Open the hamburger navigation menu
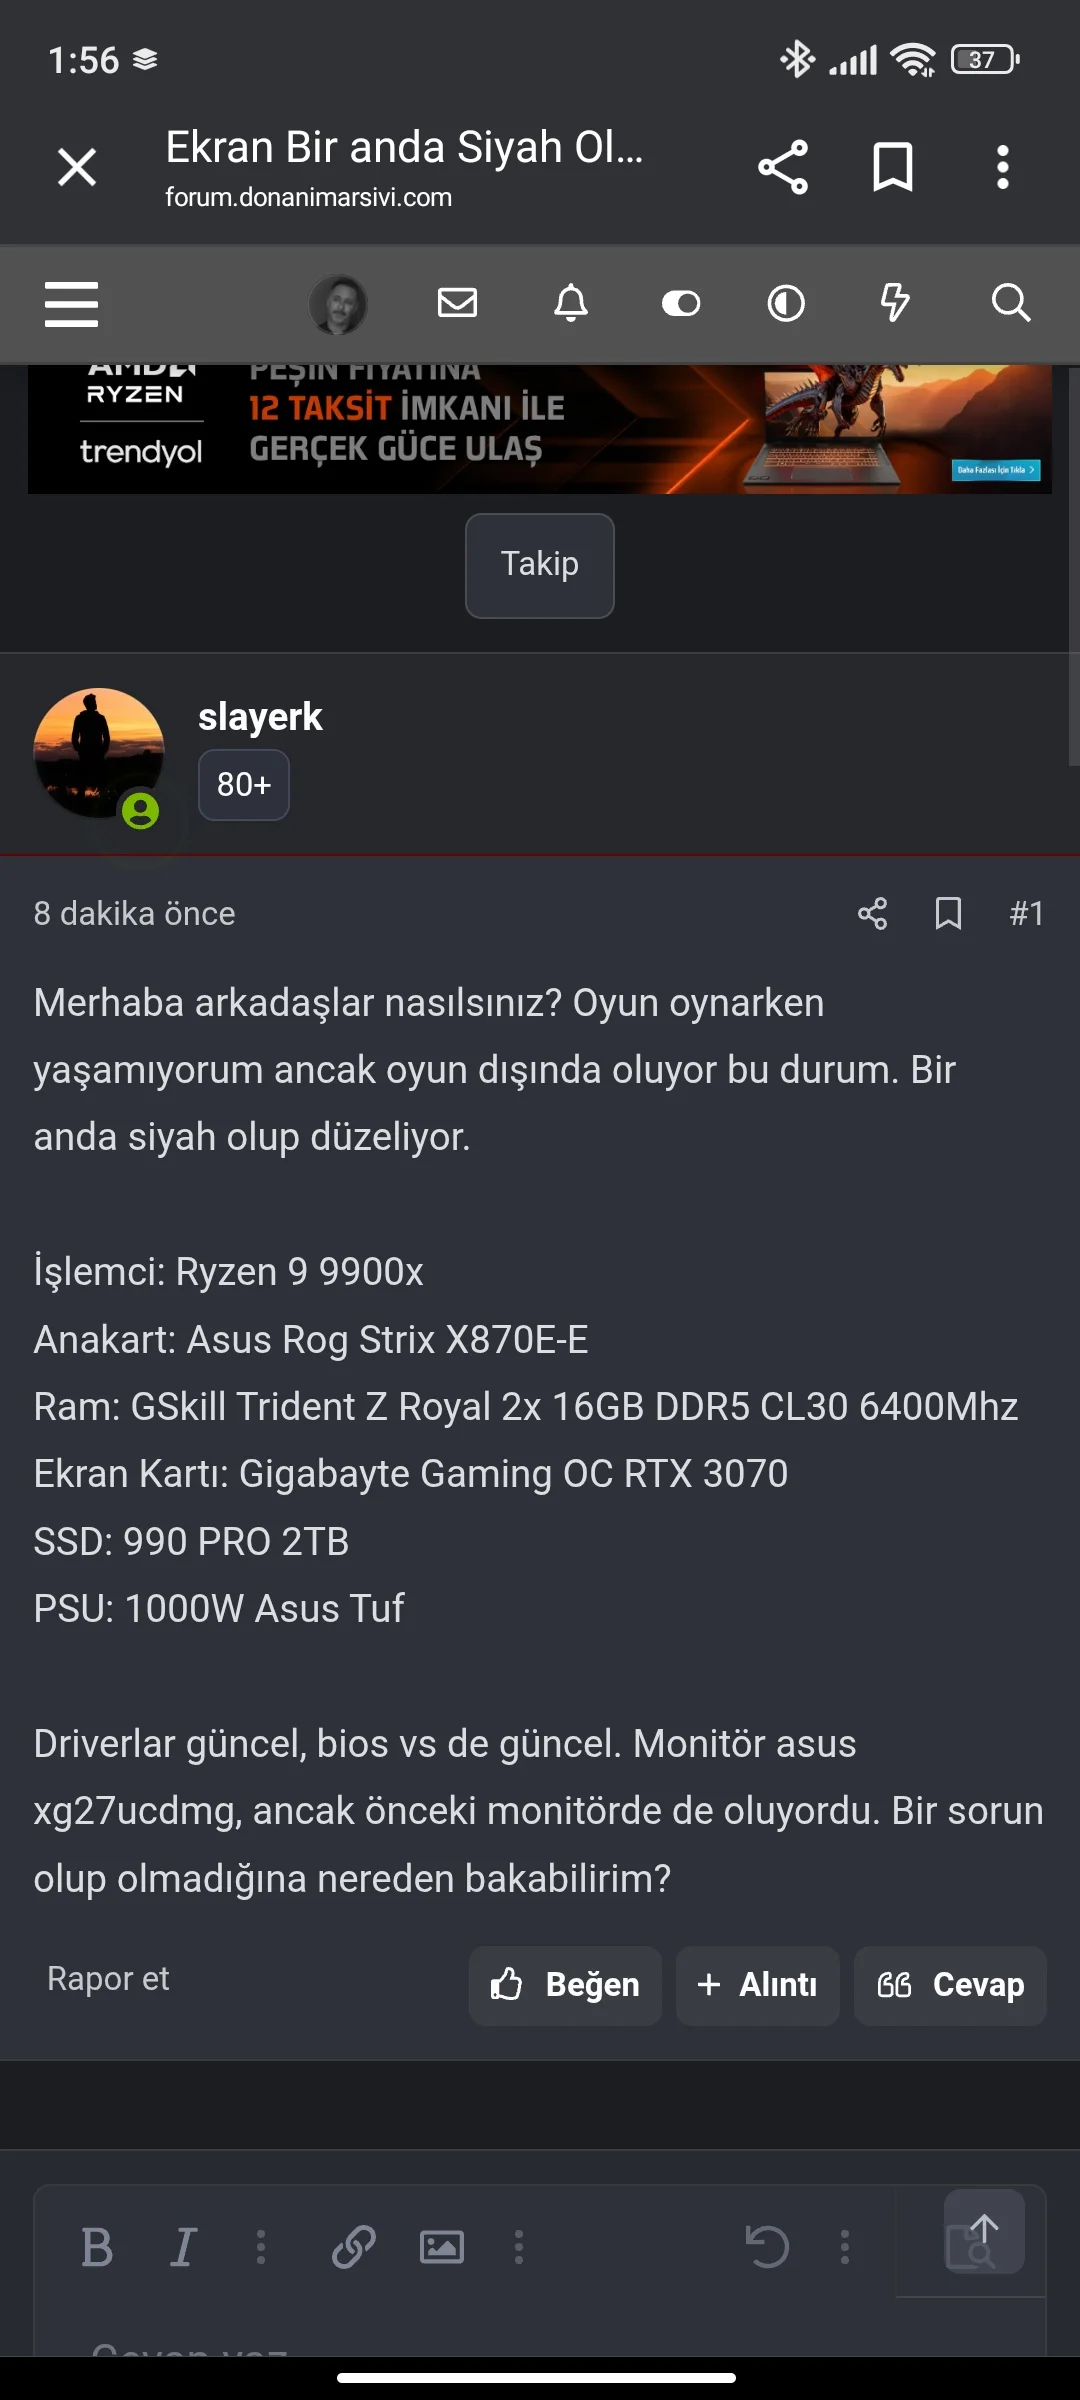The width and height of the screenshot is (1080, 2400). 71,304
